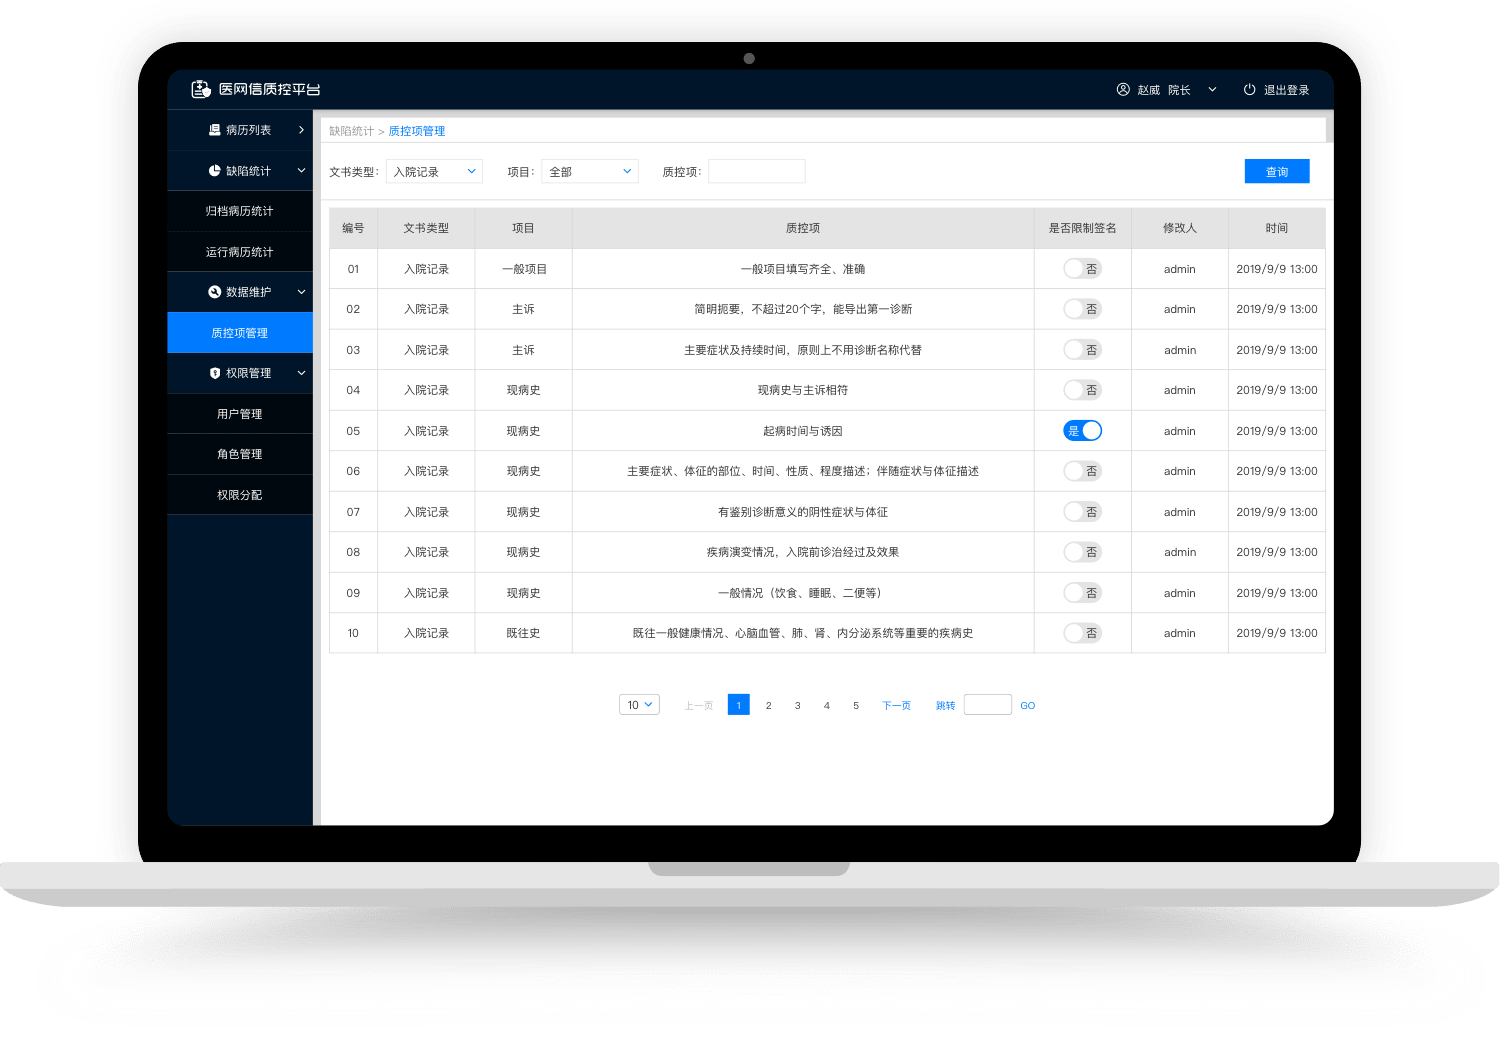Screen dimensions: 1512x1047
Task: Click cell text 有鉴别诊断意义的阴性症状与体征
Action: pos(803,512)
